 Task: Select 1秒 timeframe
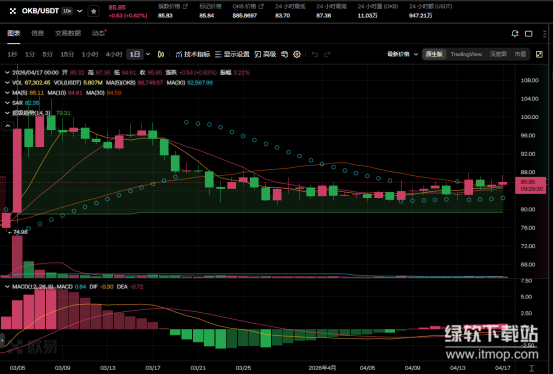coord(12,54)
